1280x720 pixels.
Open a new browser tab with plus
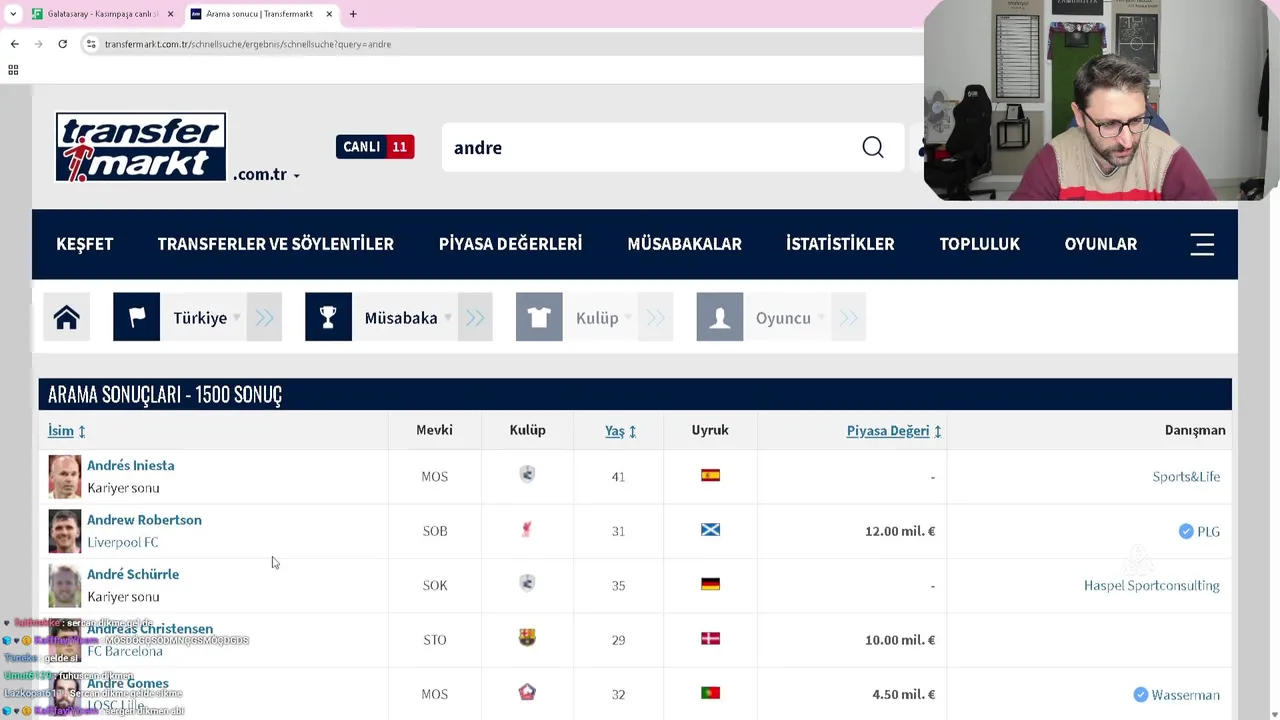coord(353,14)
